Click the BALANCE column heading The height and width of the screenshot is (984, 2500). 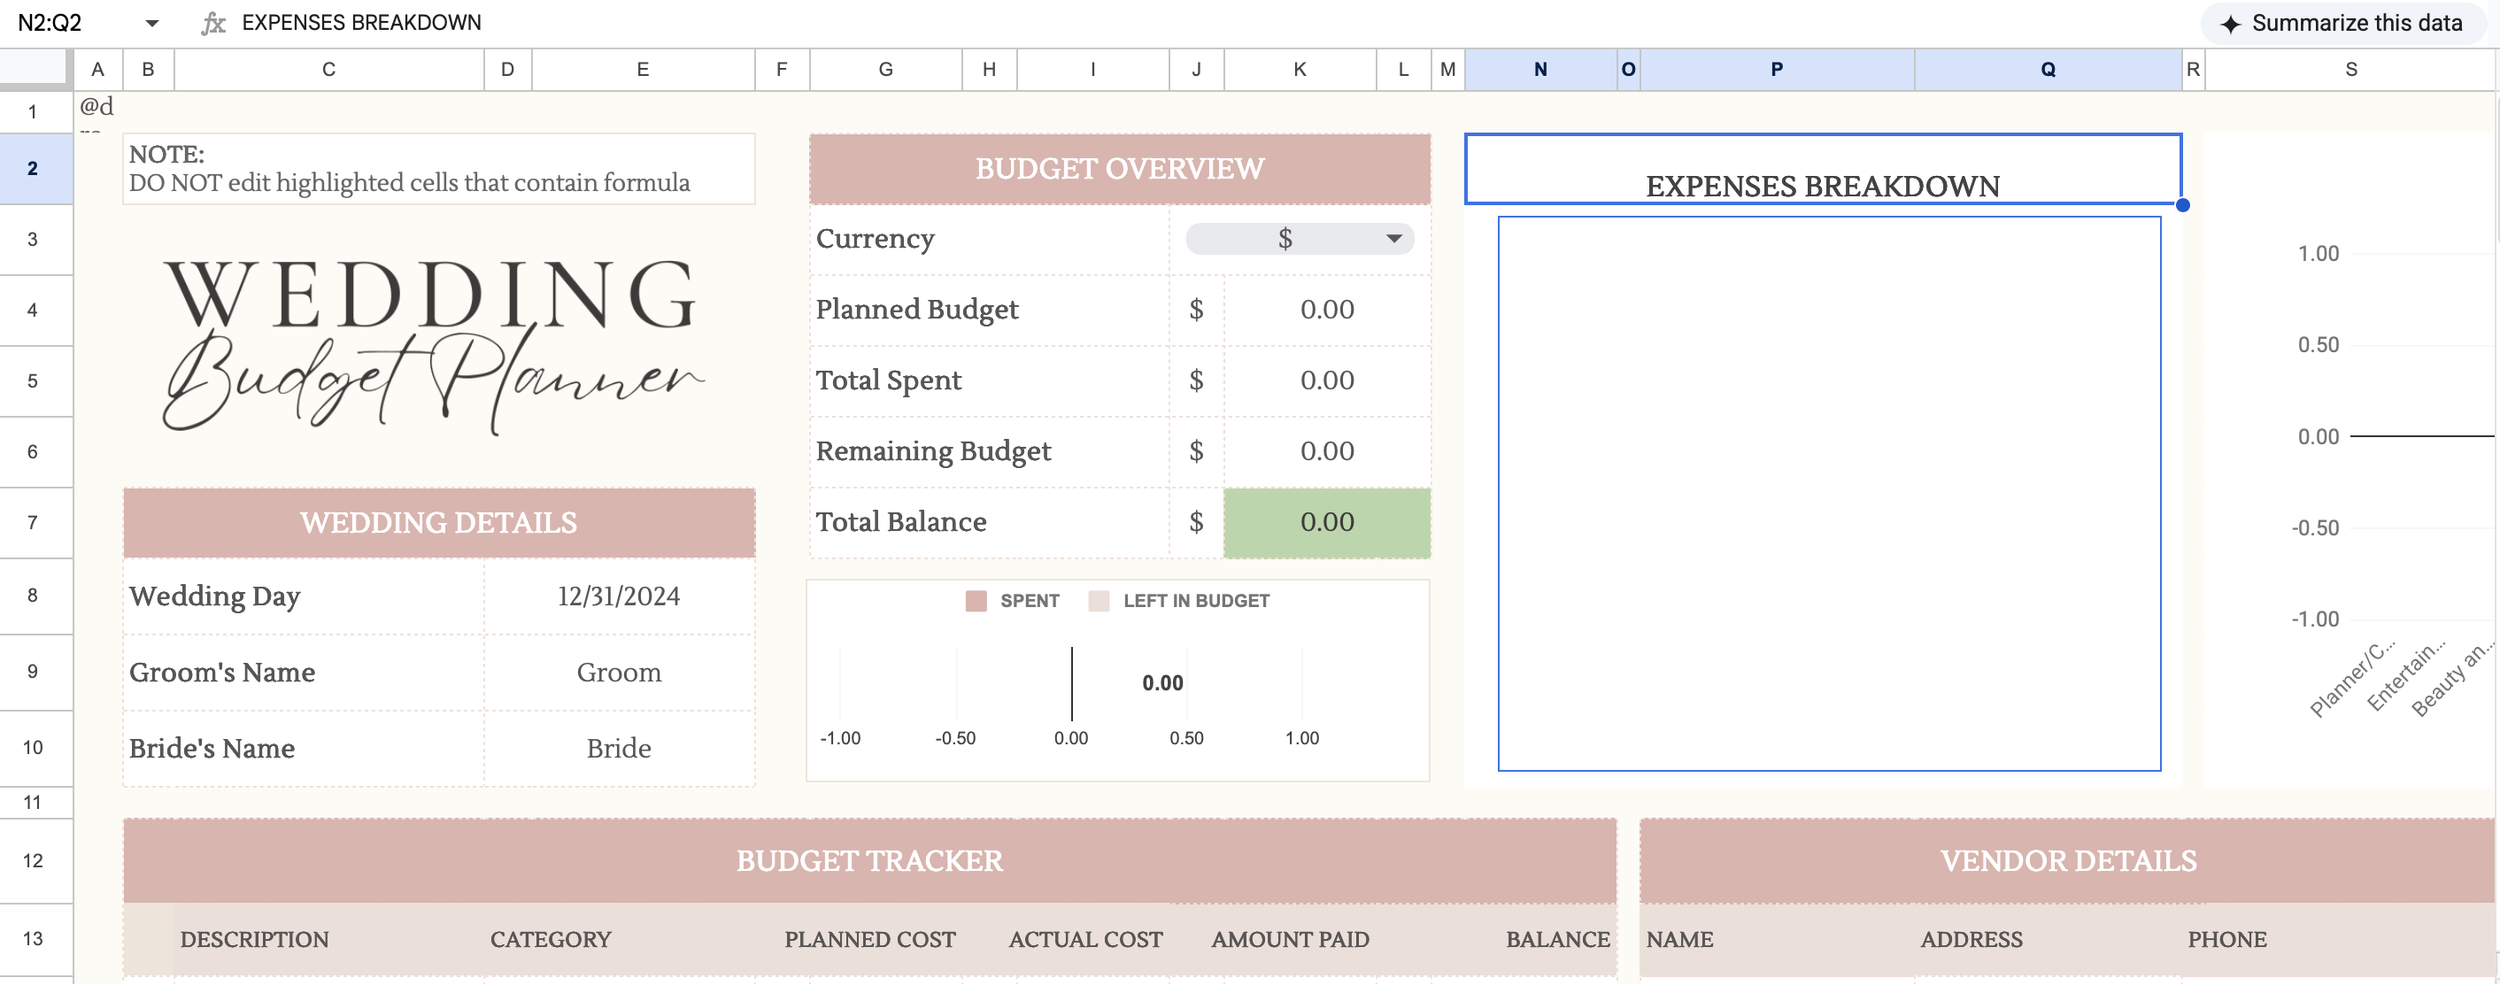pyautogui.click(x=1558, y=940)
